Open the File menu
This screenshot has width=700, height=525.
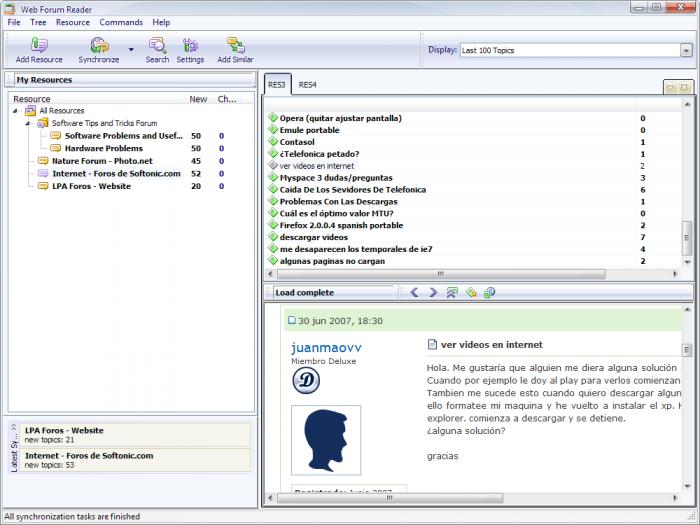14,22
